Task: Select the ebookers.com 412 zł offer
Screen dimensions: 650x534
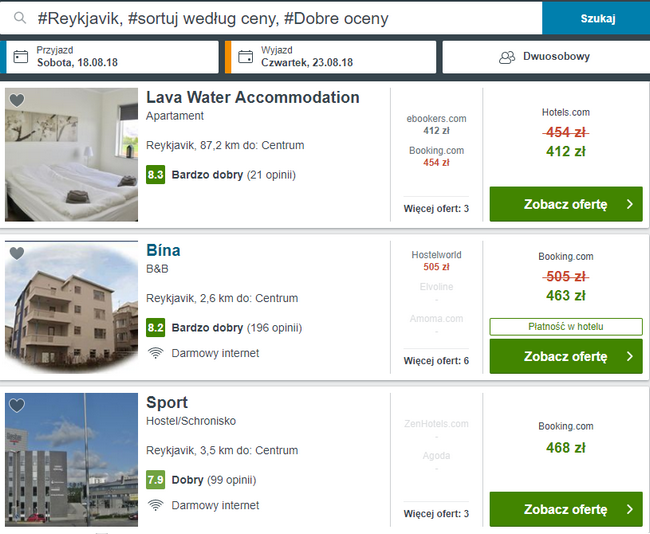Action: 436,124
